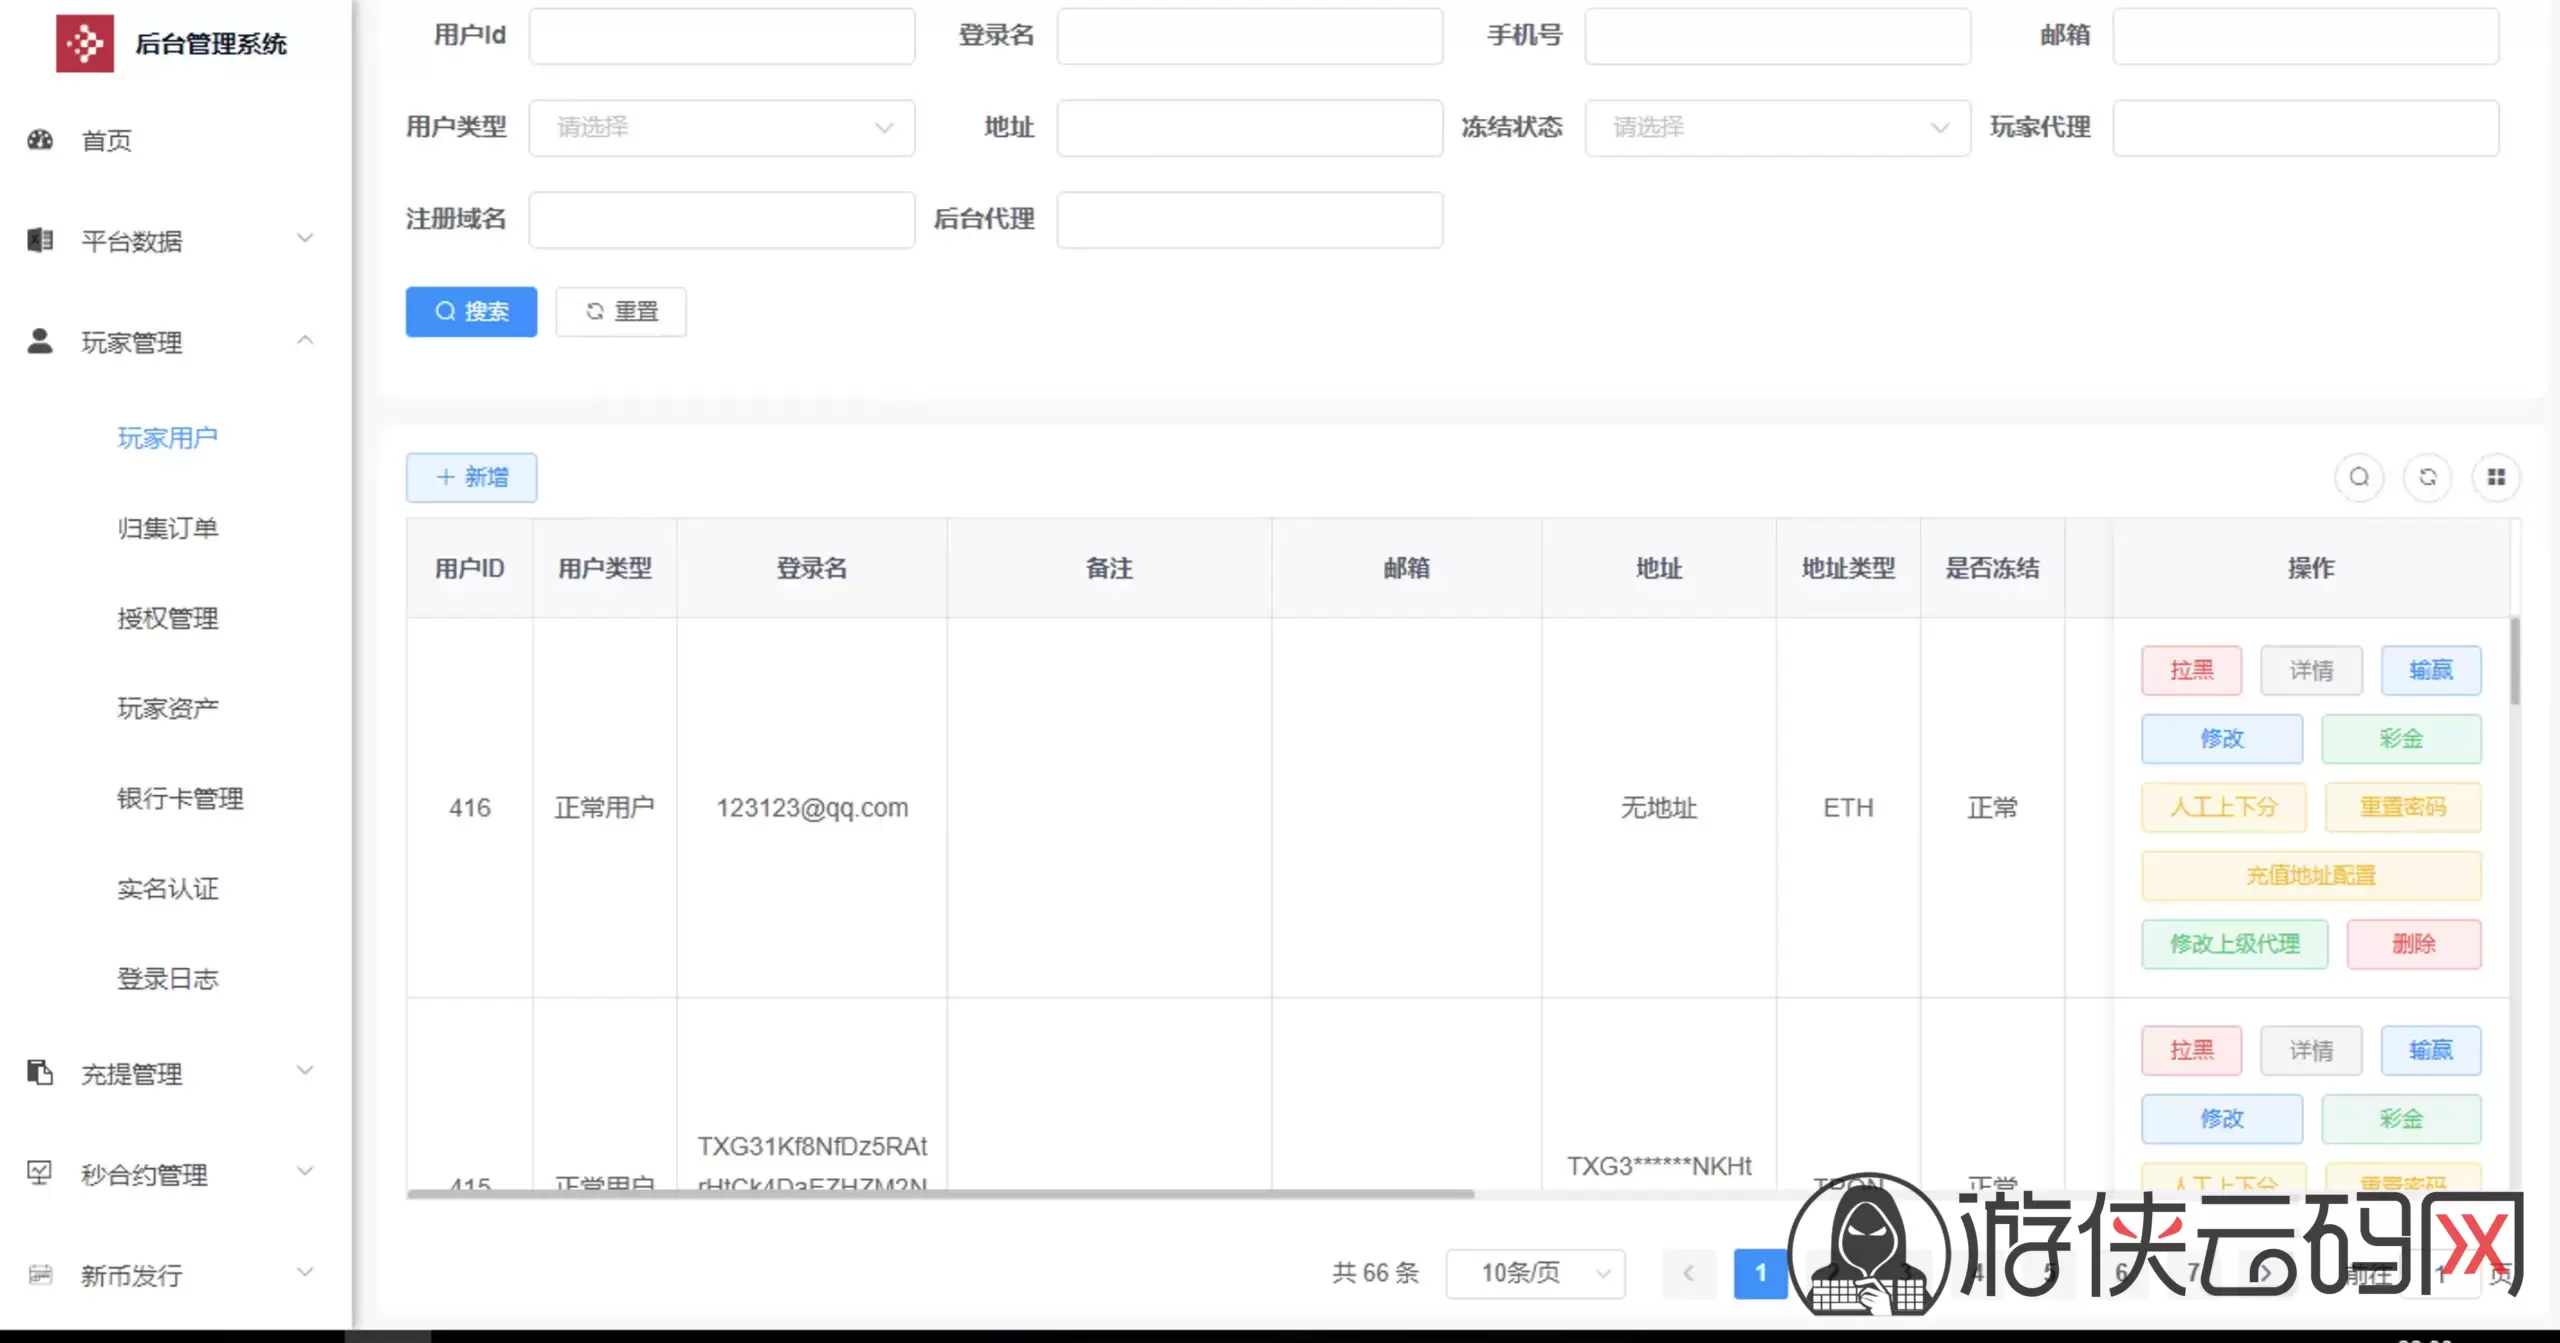Open the 10条/页 page size dropdown
This screenshot has width=2560, height=1343.
[x=1536, y=1273]
